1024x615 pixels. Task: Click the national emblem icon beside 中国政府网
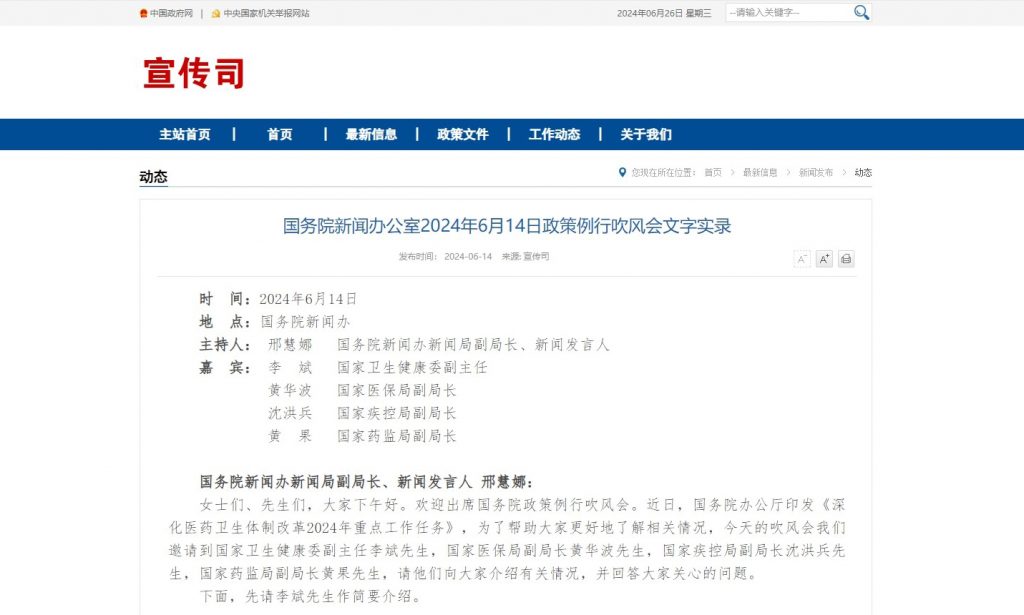coord(143,13)
